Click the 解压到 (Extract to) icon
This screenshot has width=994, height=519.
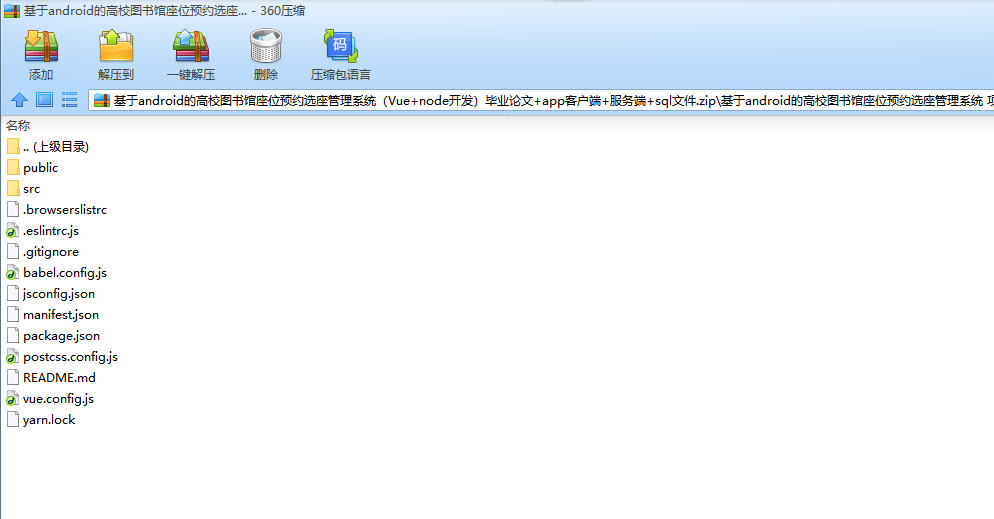click(116, 46)
